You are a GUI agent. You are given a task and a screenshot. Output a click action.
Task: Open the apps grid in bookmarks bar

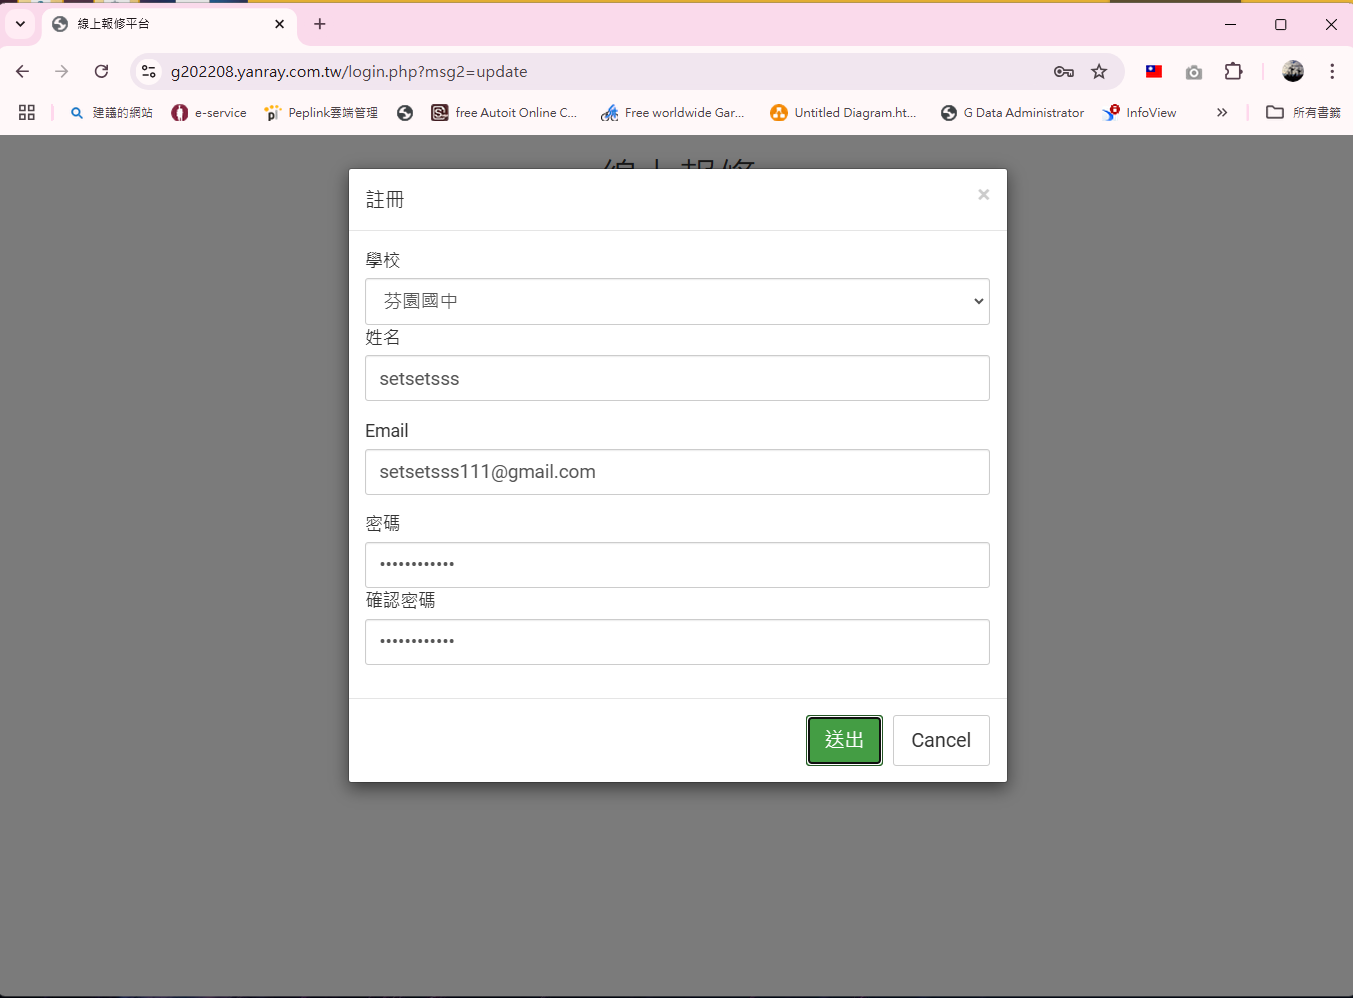click(27, 113)
